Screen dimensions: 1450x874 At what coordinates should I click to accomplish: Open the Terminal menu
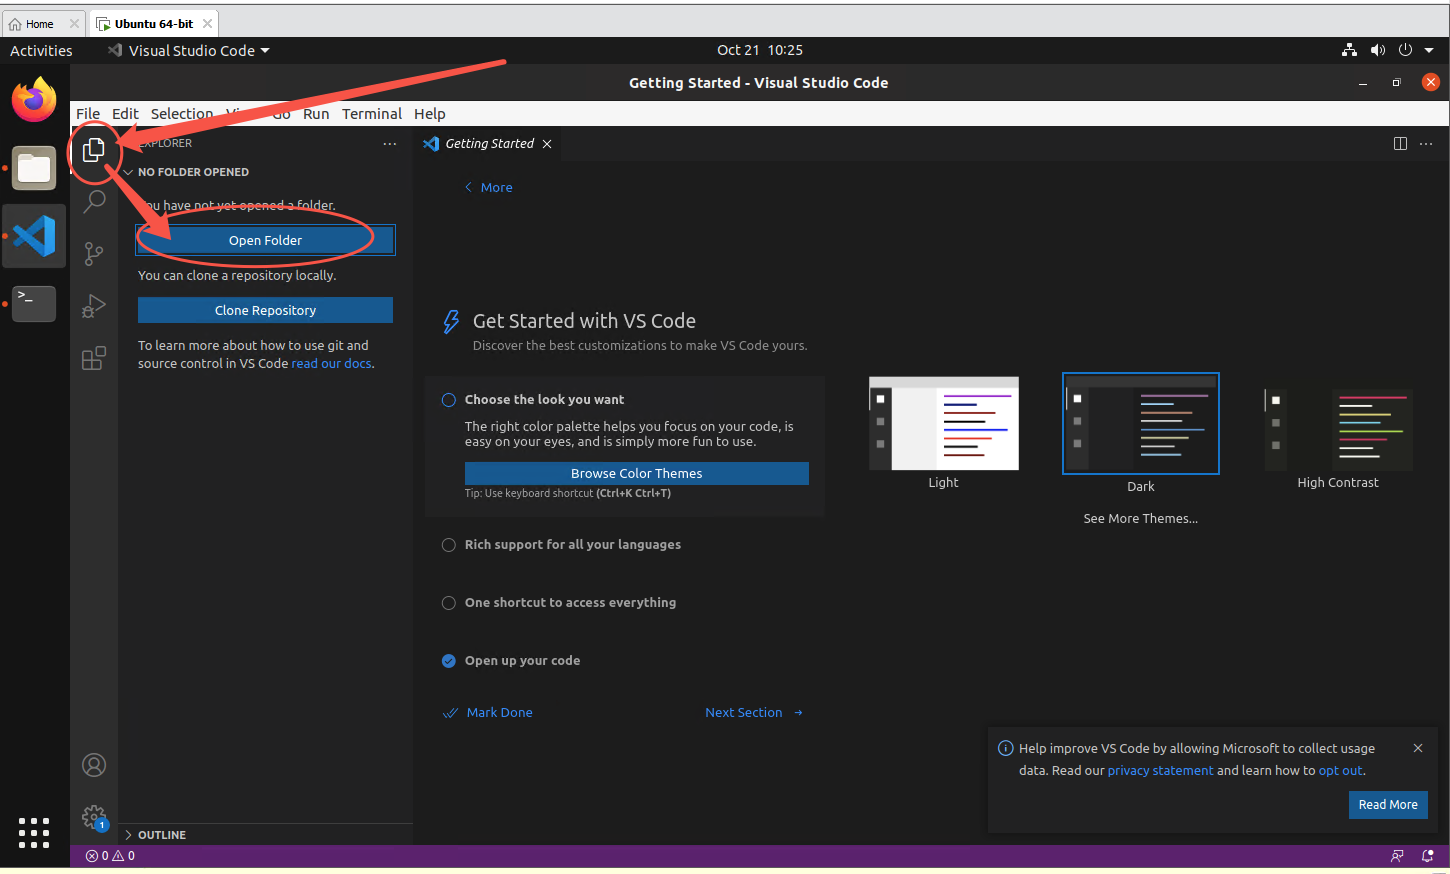click(x=371, y=114)
